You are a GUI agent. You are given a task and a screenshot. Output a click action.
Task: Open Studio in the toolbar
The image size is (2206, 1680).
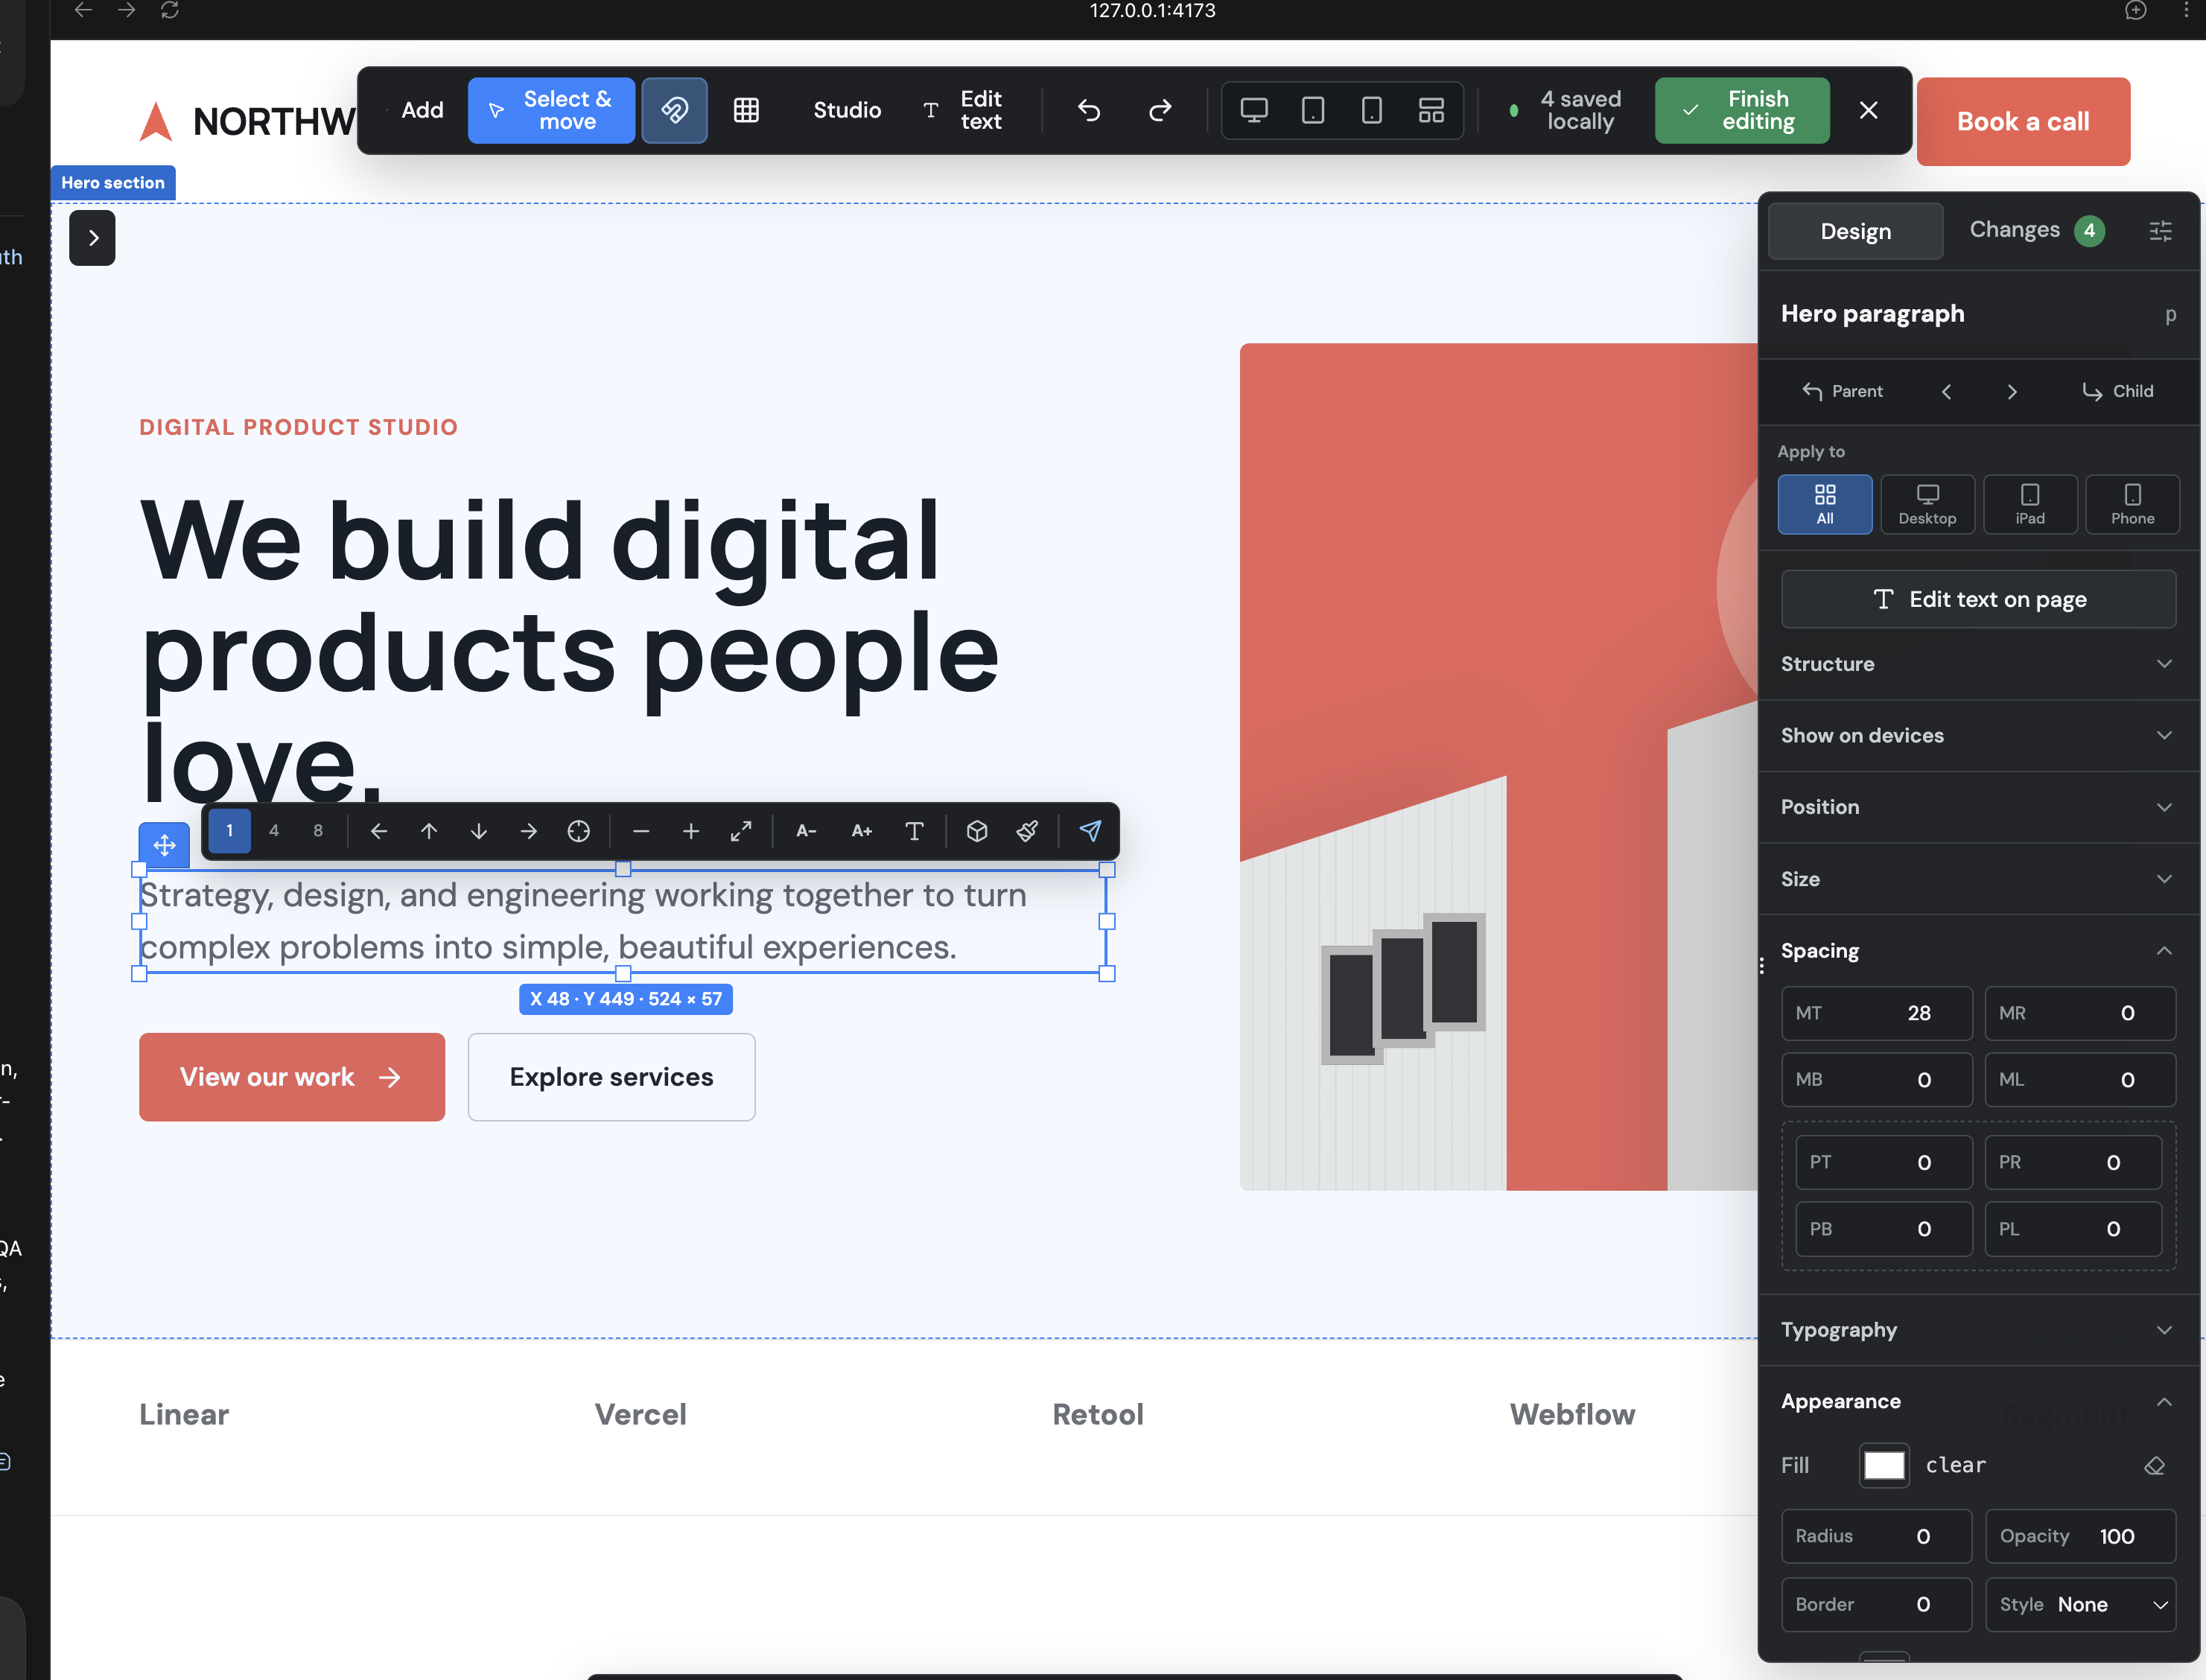coord(846,110)
